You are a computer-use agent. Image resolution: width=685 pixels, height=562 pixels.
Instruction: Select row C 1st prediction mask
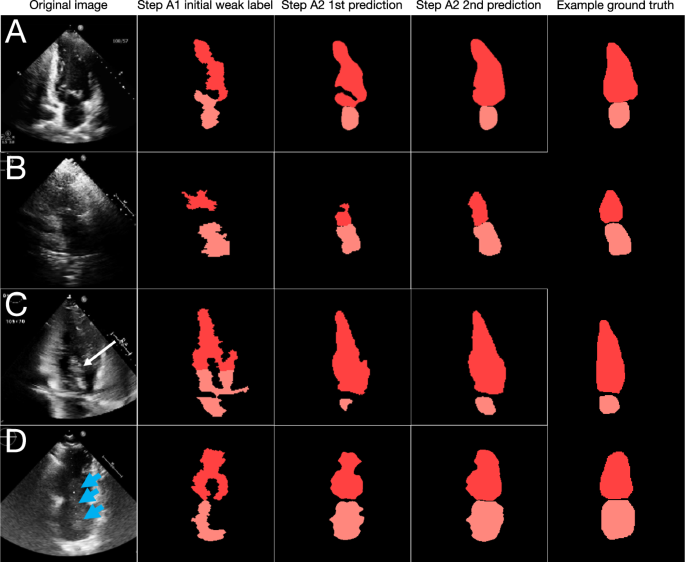tap(350, 361)
